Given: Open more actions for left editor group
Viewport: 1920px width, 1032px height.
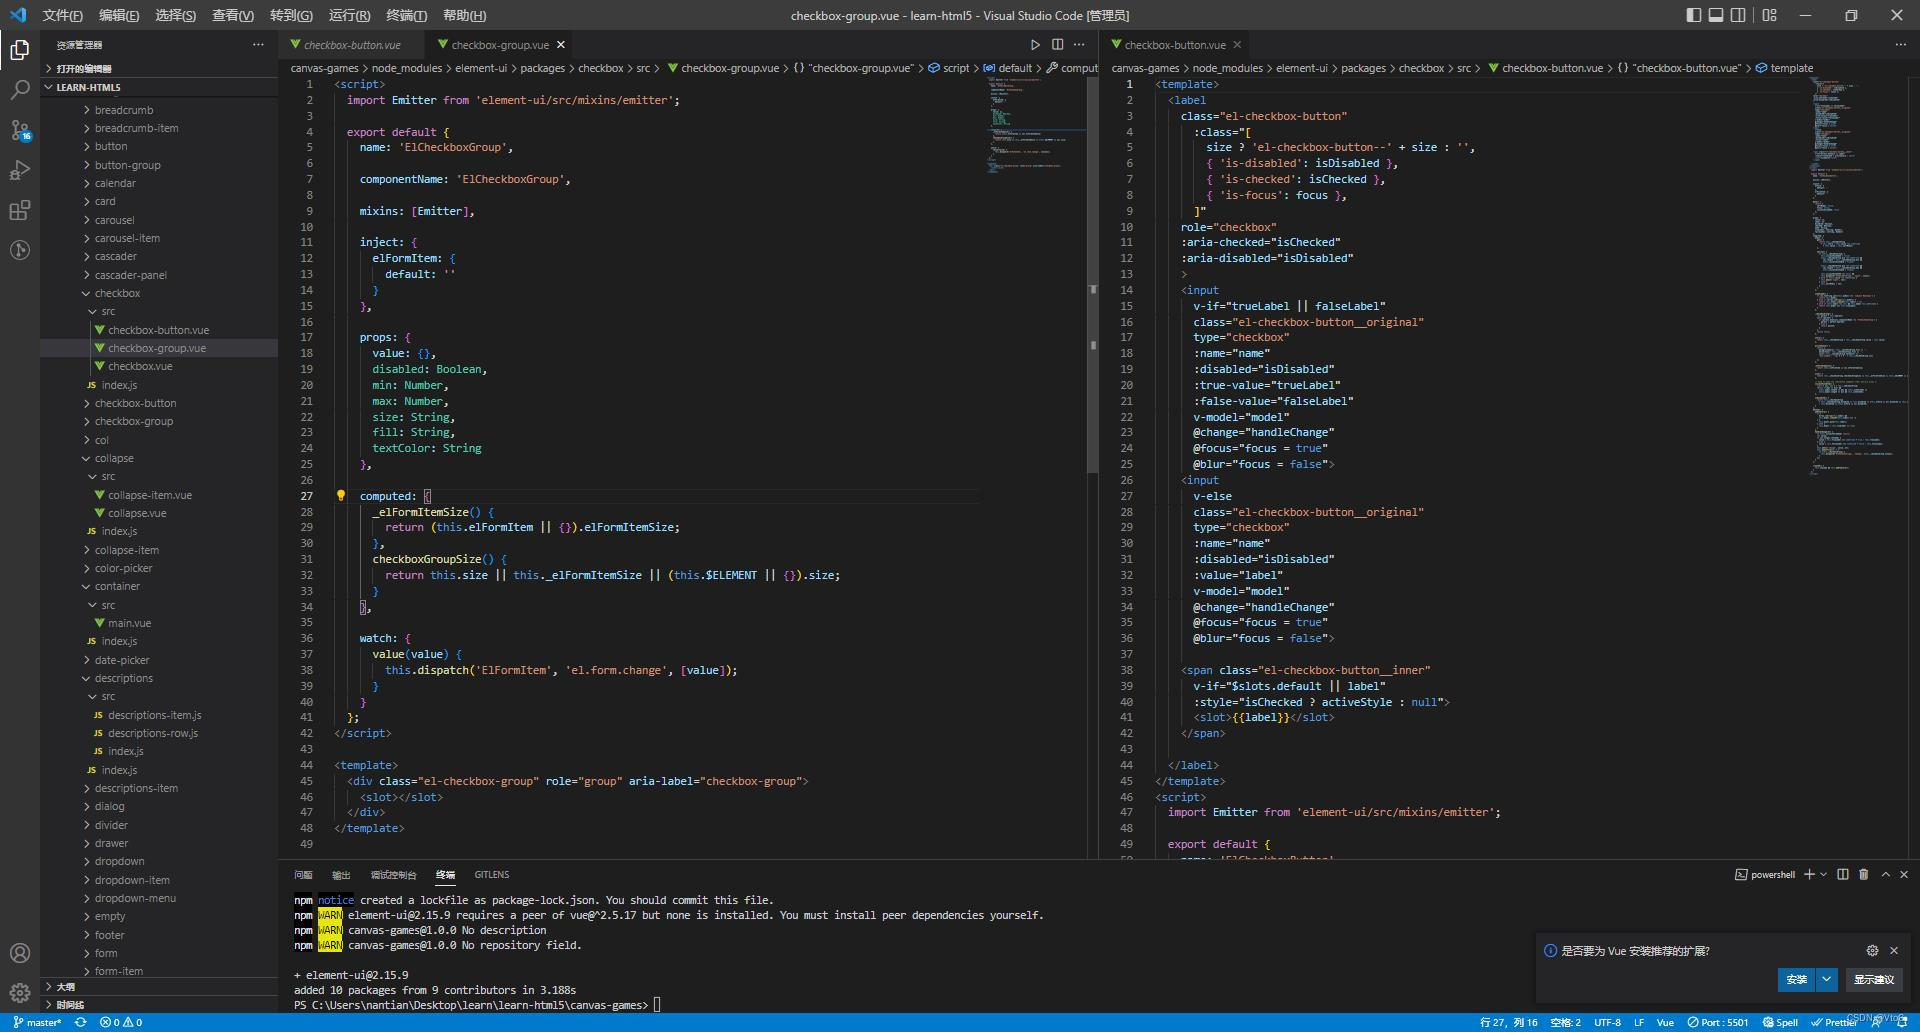Looking at the screenshot, I should 1079,45.
